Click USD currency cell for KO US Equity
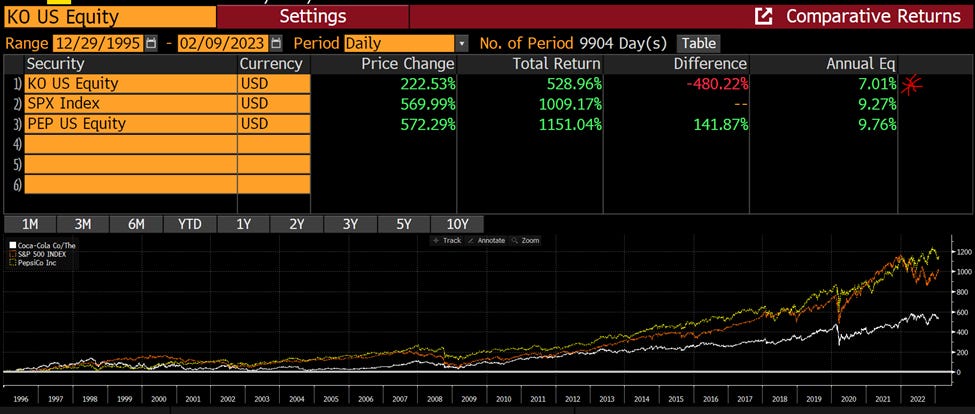Screen dimensions: 975x414 [274, 84]
